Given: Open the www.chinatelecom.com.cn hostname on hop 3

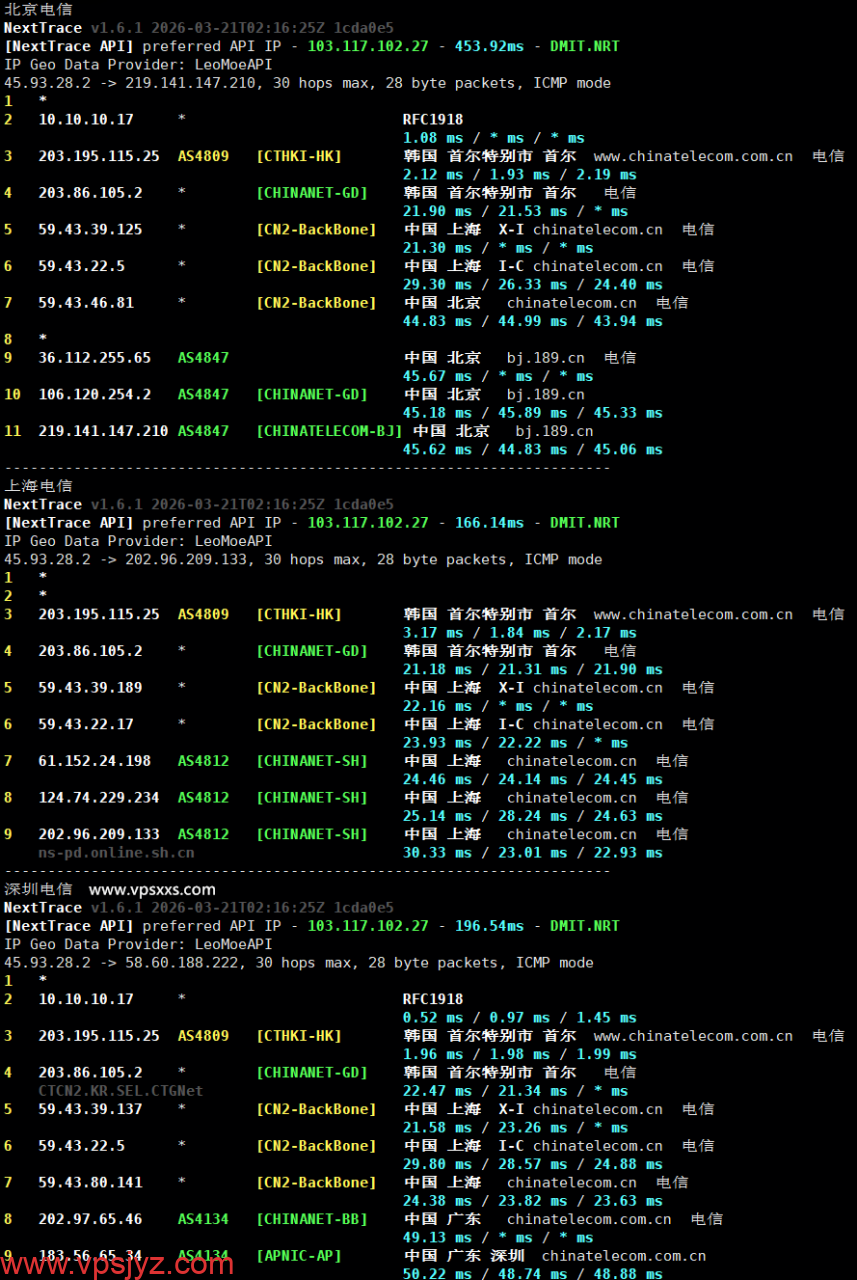Looking at the screenshot, I should [x=692, y=156].
